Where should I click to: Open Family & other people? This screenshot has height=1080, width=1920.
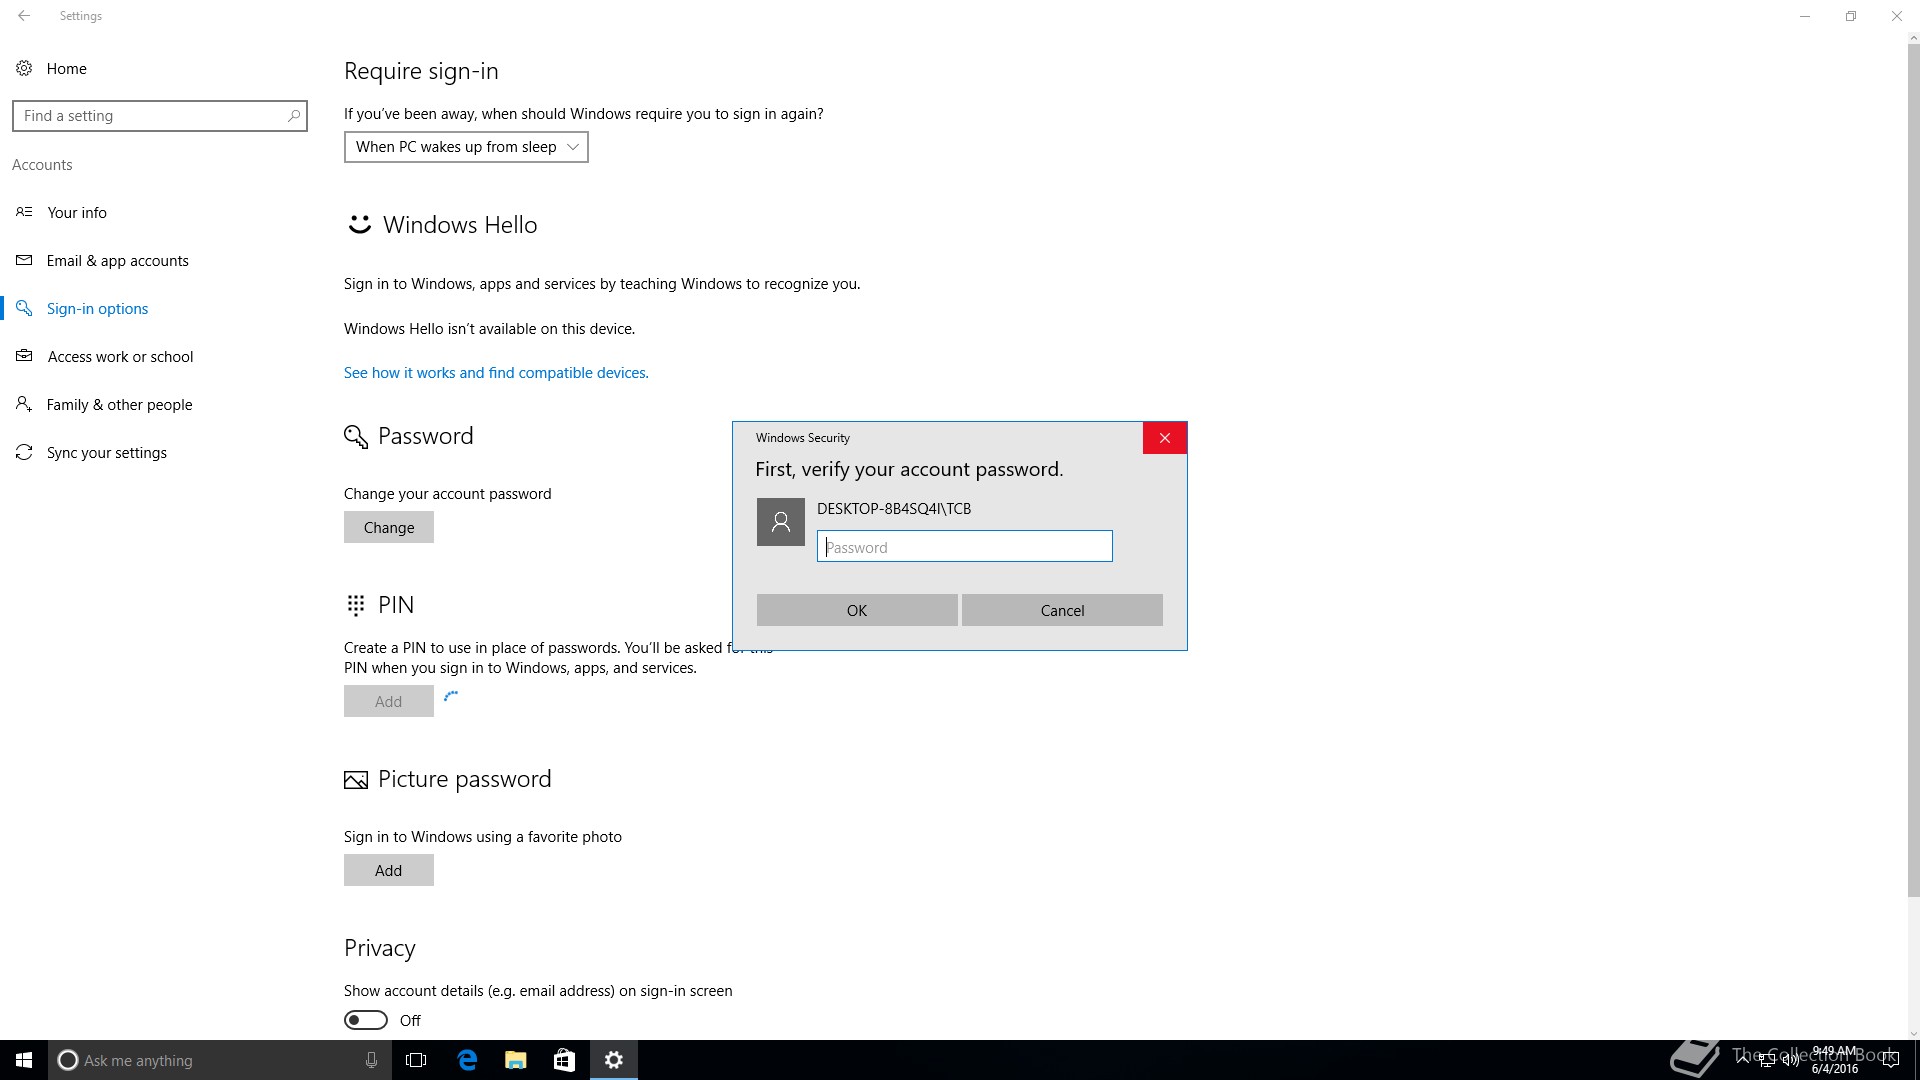[119, 404]
